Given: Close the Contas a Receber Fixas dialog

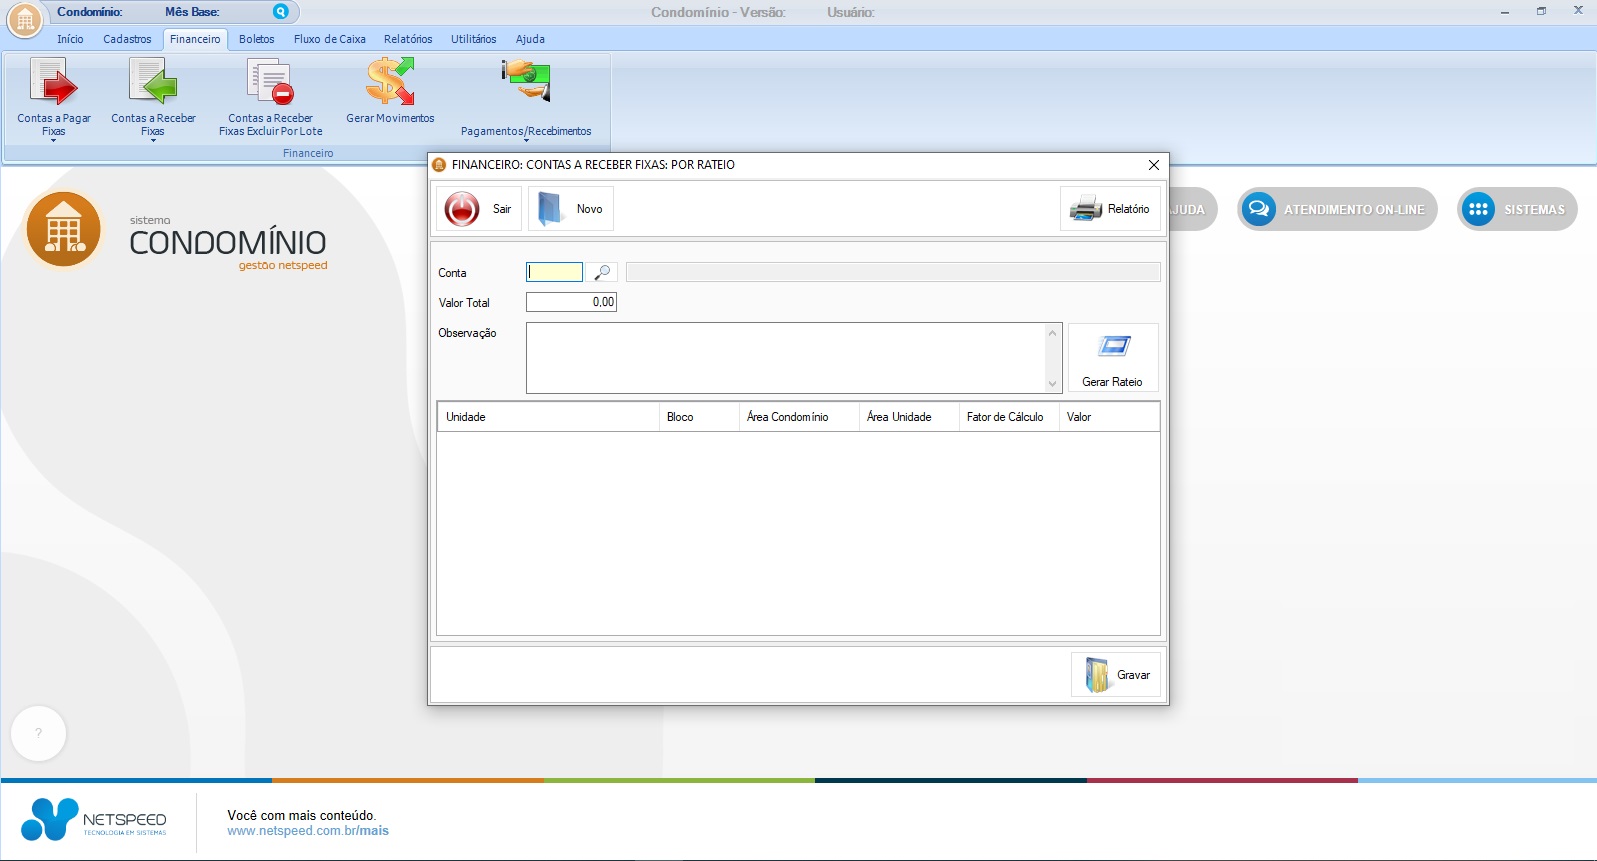Looking at the screenshot, I should tap(1154, 165).
